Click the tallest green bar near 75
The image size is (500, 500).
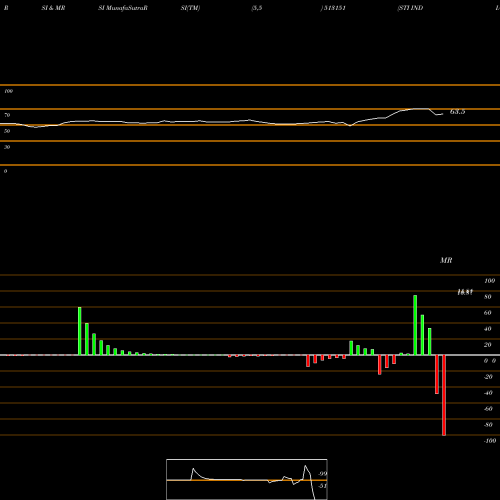[415, 325]
